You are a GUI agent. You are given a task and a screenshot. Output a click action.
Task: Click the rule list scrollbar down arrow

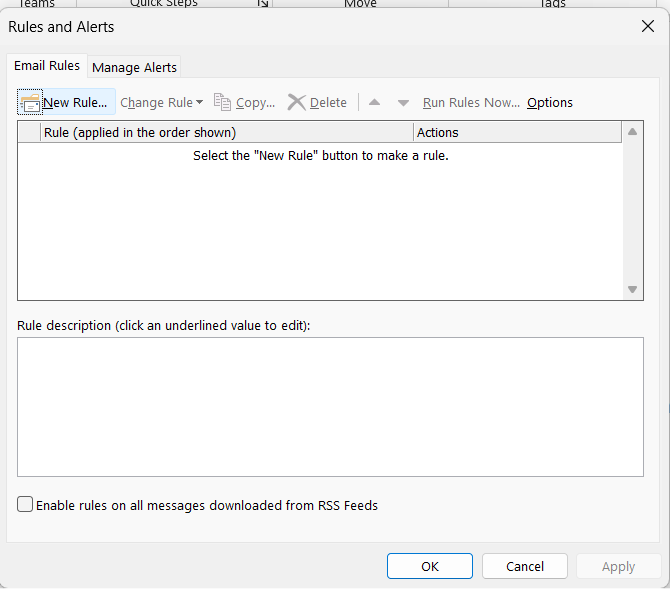pyautogui.click(x=632, y=289)
